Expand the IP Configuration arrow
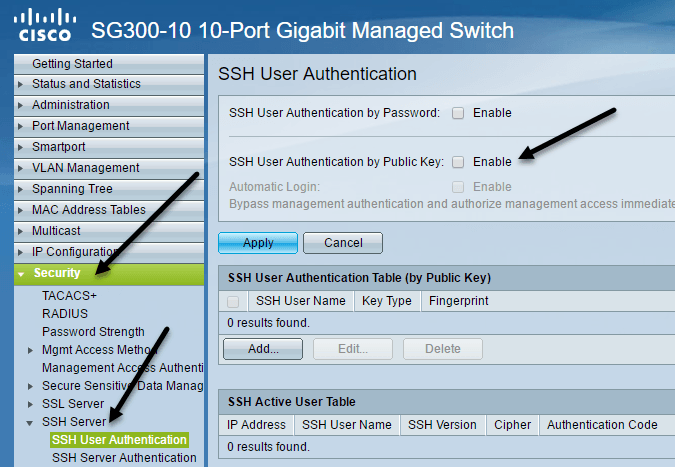Image resolution: width=675 pixels, height=467 pixels. [x=20, y=253]
